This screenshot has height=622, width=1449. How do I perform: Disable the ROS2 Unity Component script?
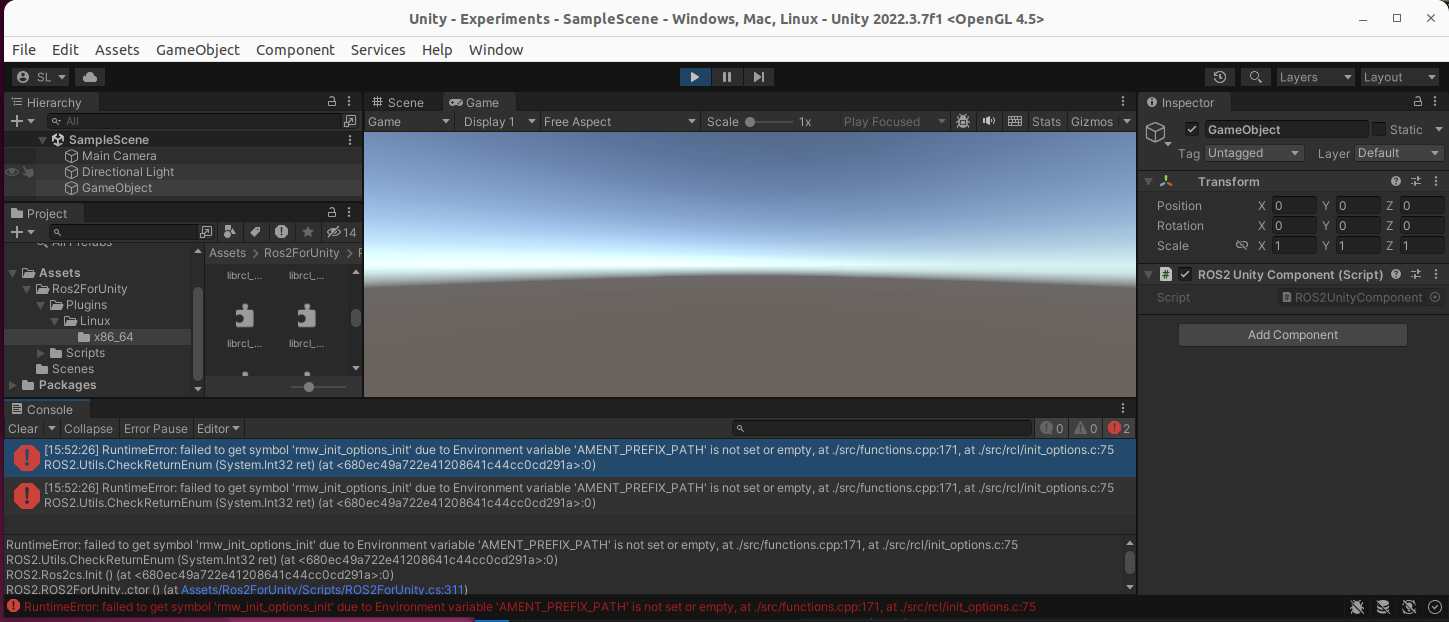[x=1184, y=274]
